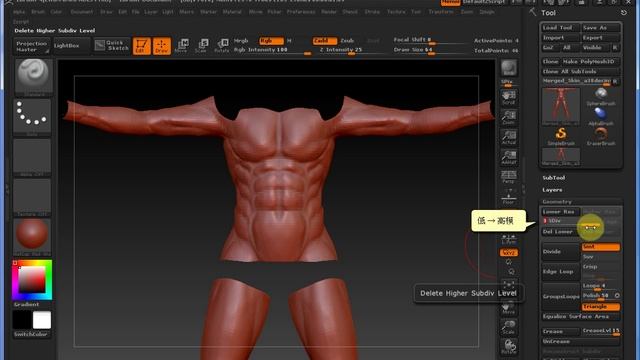Open the current brush selector thumbnail

33,77
